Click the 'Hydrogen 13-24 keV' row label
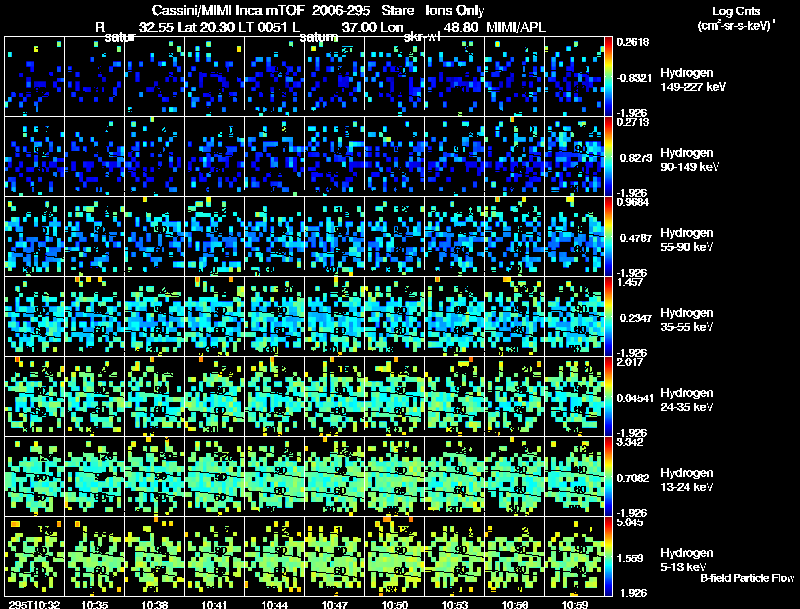The width and height of the screenshot is (800, 609). tap(686, 480)
